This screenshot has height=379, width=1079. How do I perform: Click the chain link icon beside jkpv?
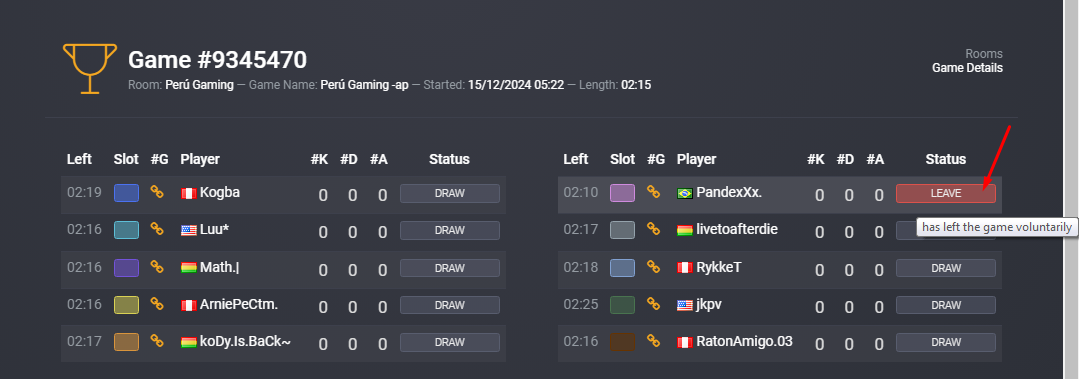point(654,304)
